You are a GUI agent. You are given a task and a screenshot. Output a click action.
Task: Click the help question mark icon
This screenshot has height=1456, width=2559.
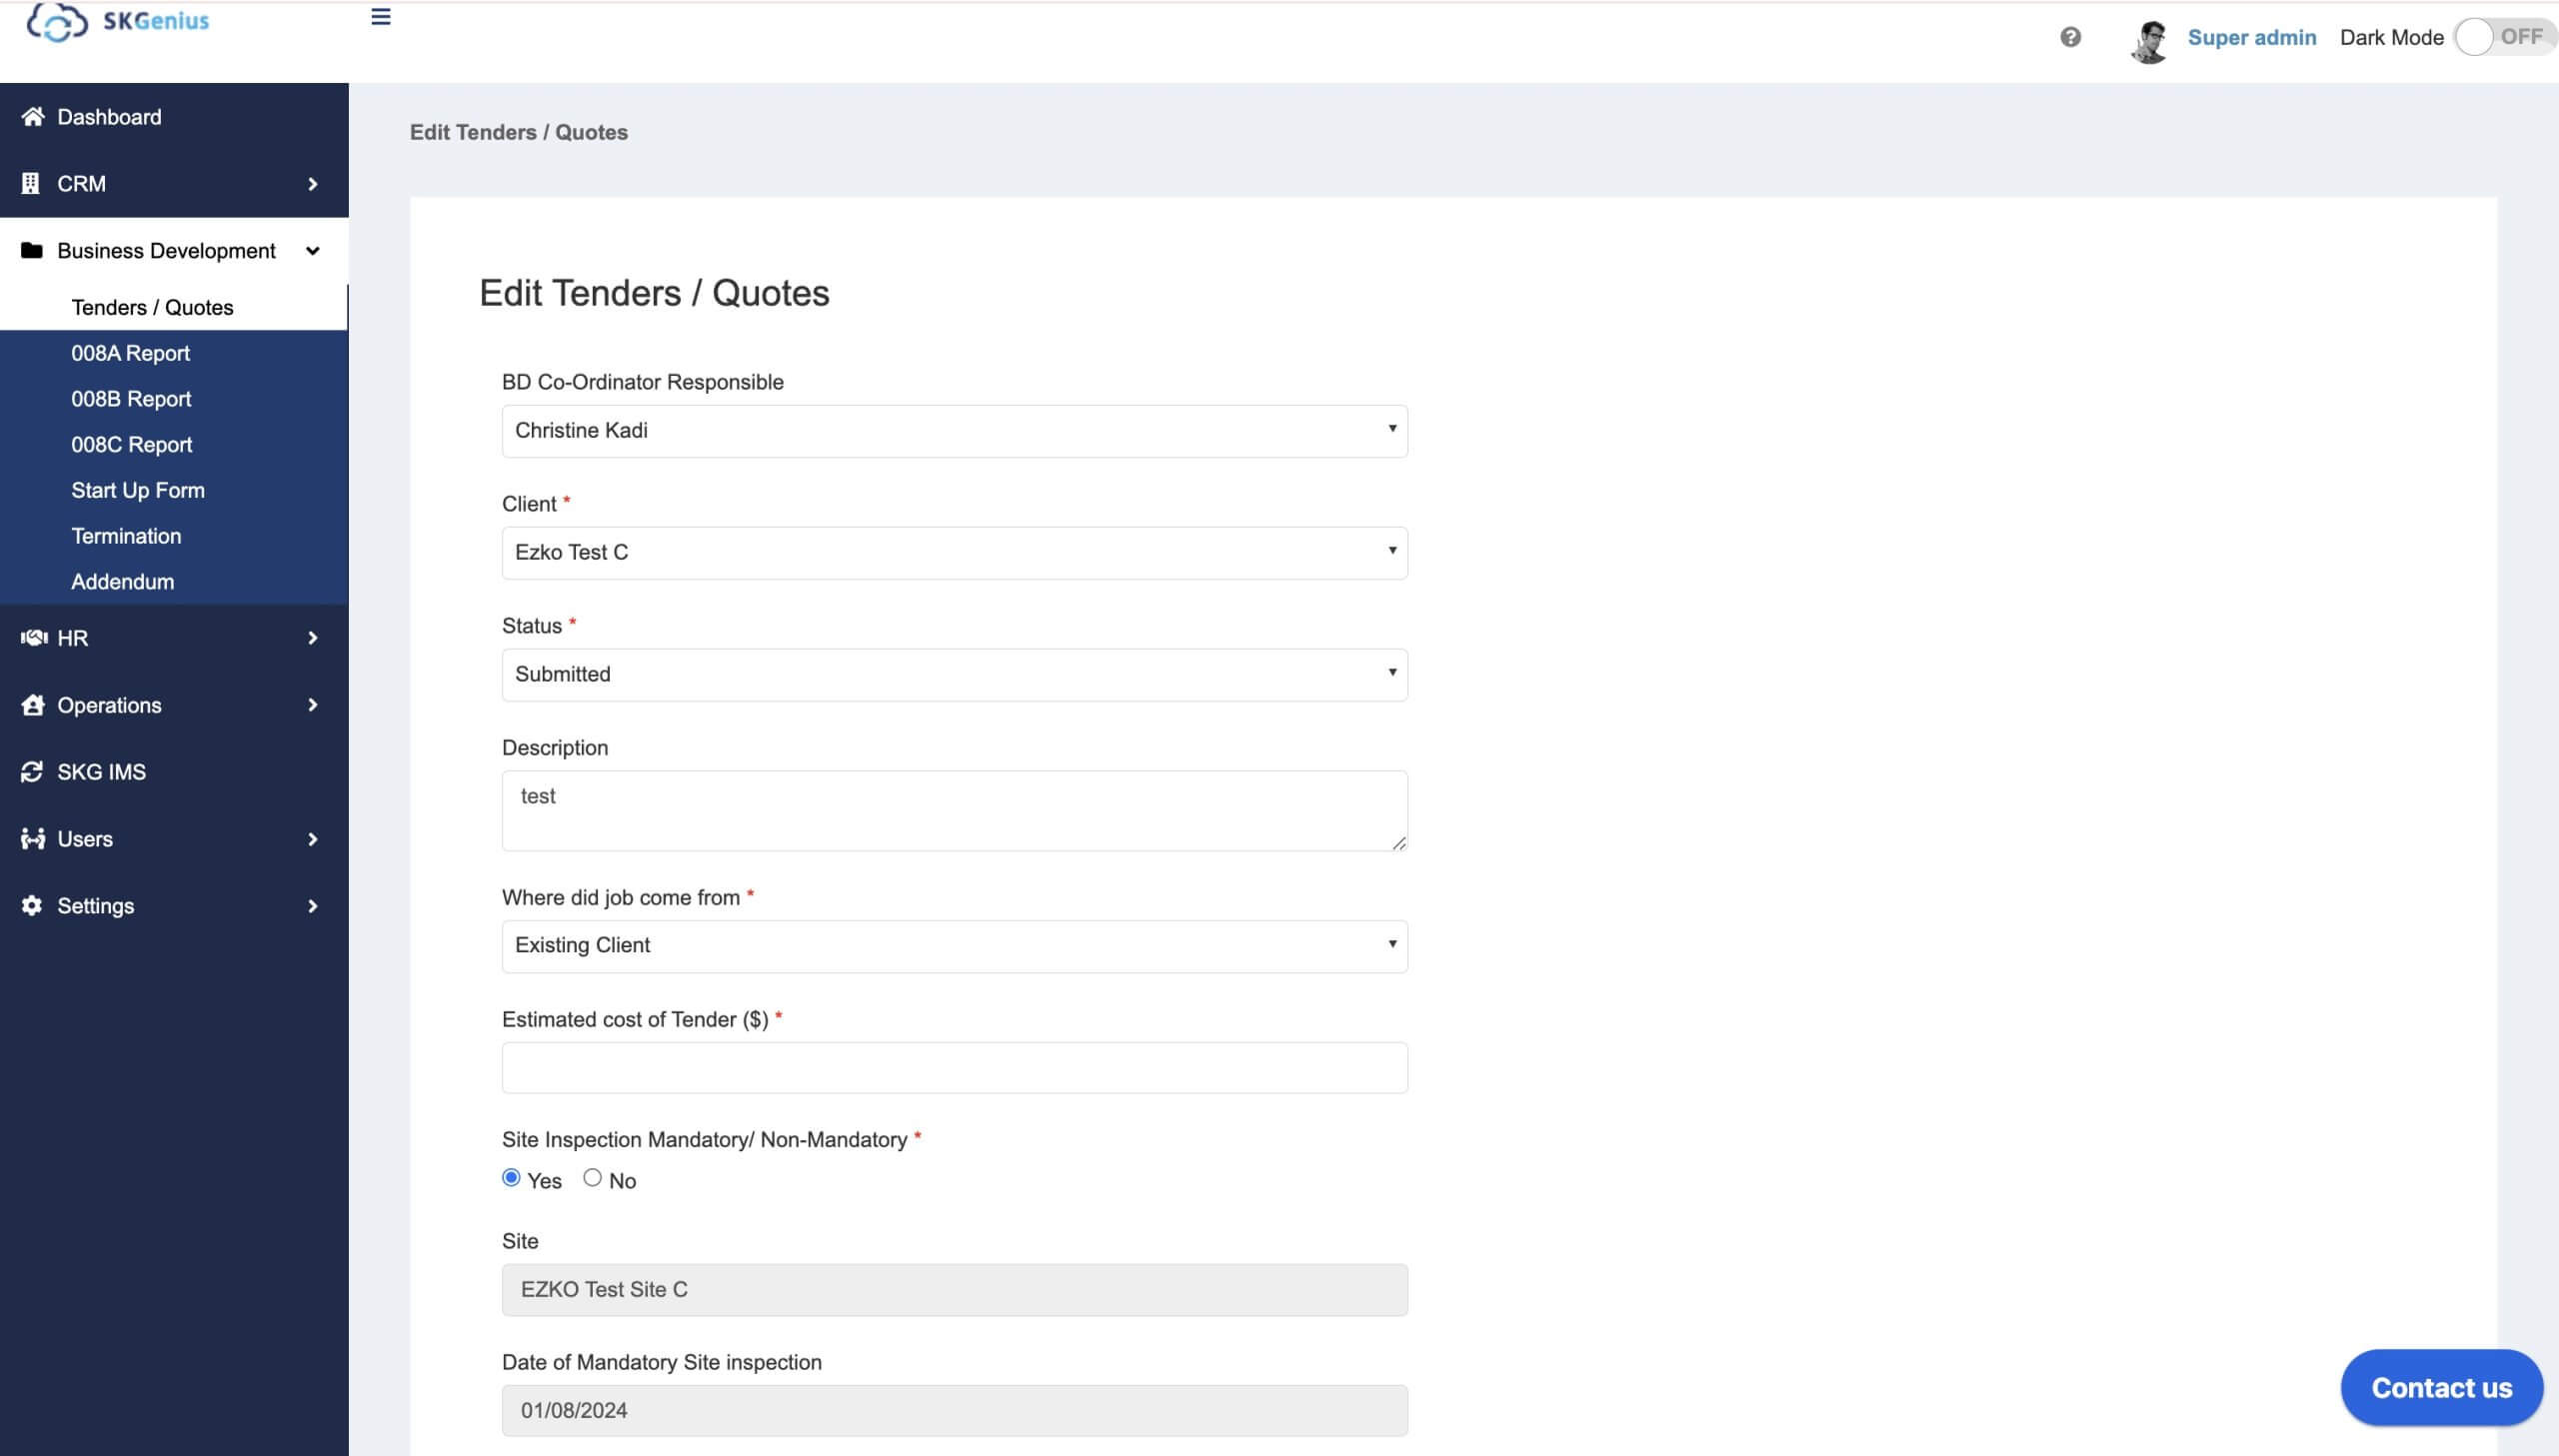point(2070,35)
